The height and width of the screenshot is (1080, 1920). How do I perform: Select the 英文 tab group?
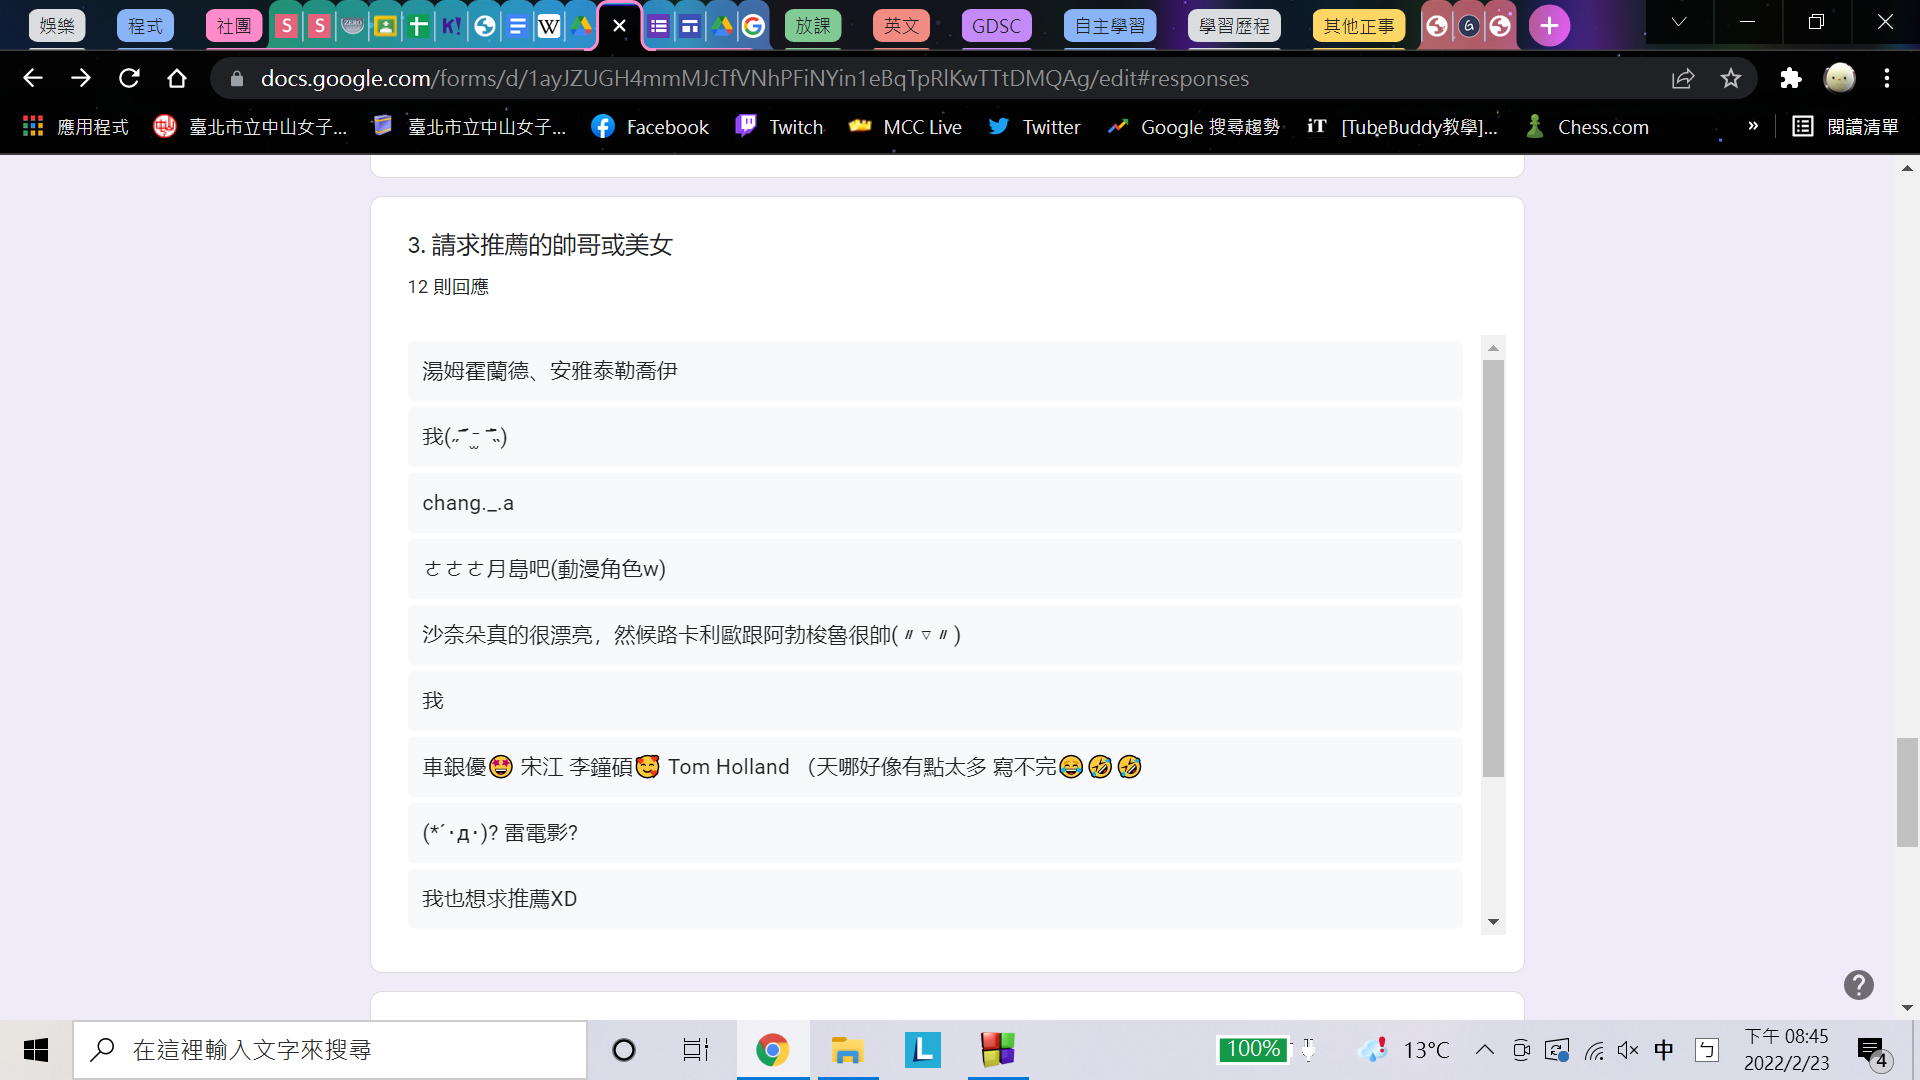tap(900, 26)
